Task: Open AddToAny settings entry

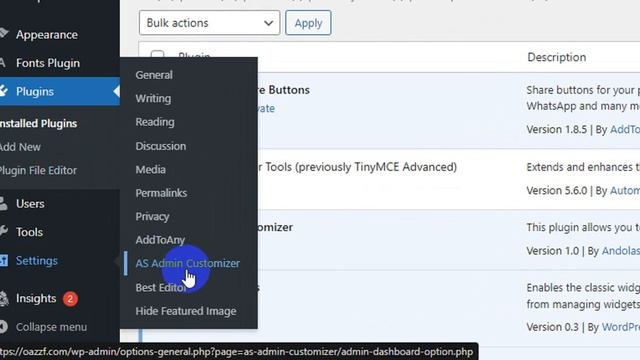Action: (160, 240)
